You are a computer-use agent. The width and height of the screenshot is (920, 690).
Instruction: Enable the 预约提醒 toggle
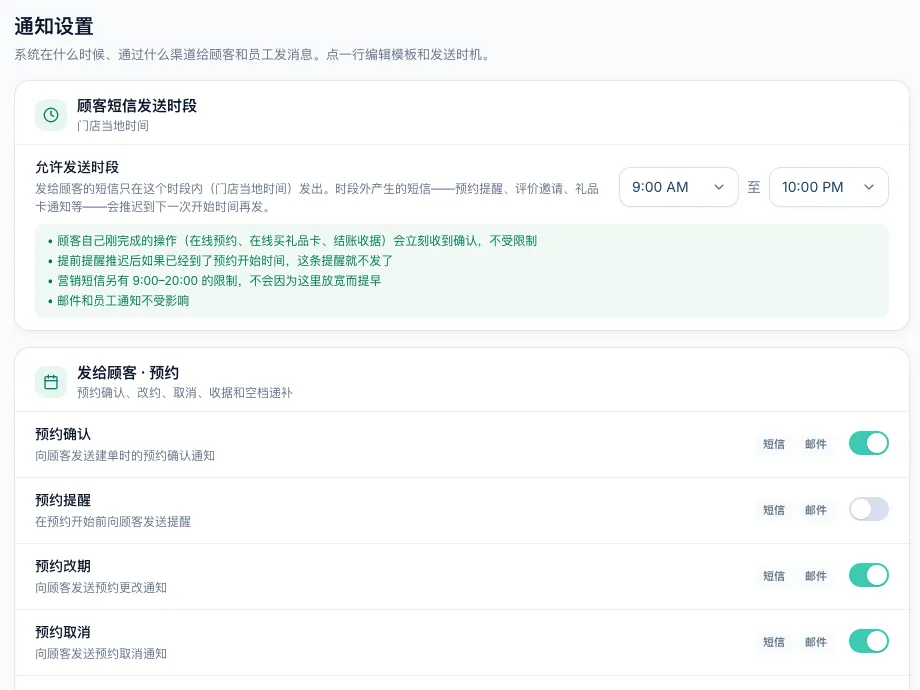coord(868,509)
